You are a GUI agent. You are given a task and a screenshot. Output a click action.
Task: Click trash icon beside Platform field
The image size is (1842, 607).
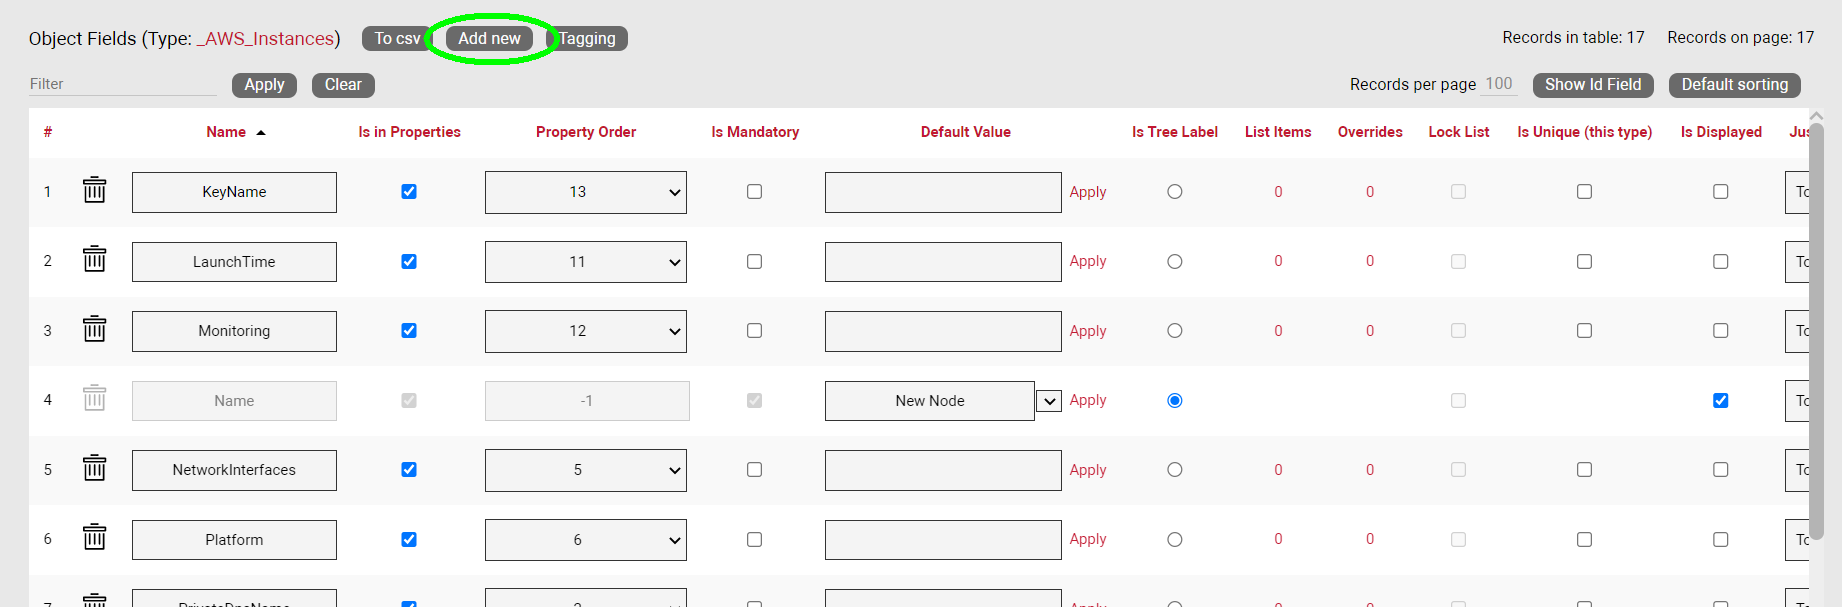[x=94, y=538]
